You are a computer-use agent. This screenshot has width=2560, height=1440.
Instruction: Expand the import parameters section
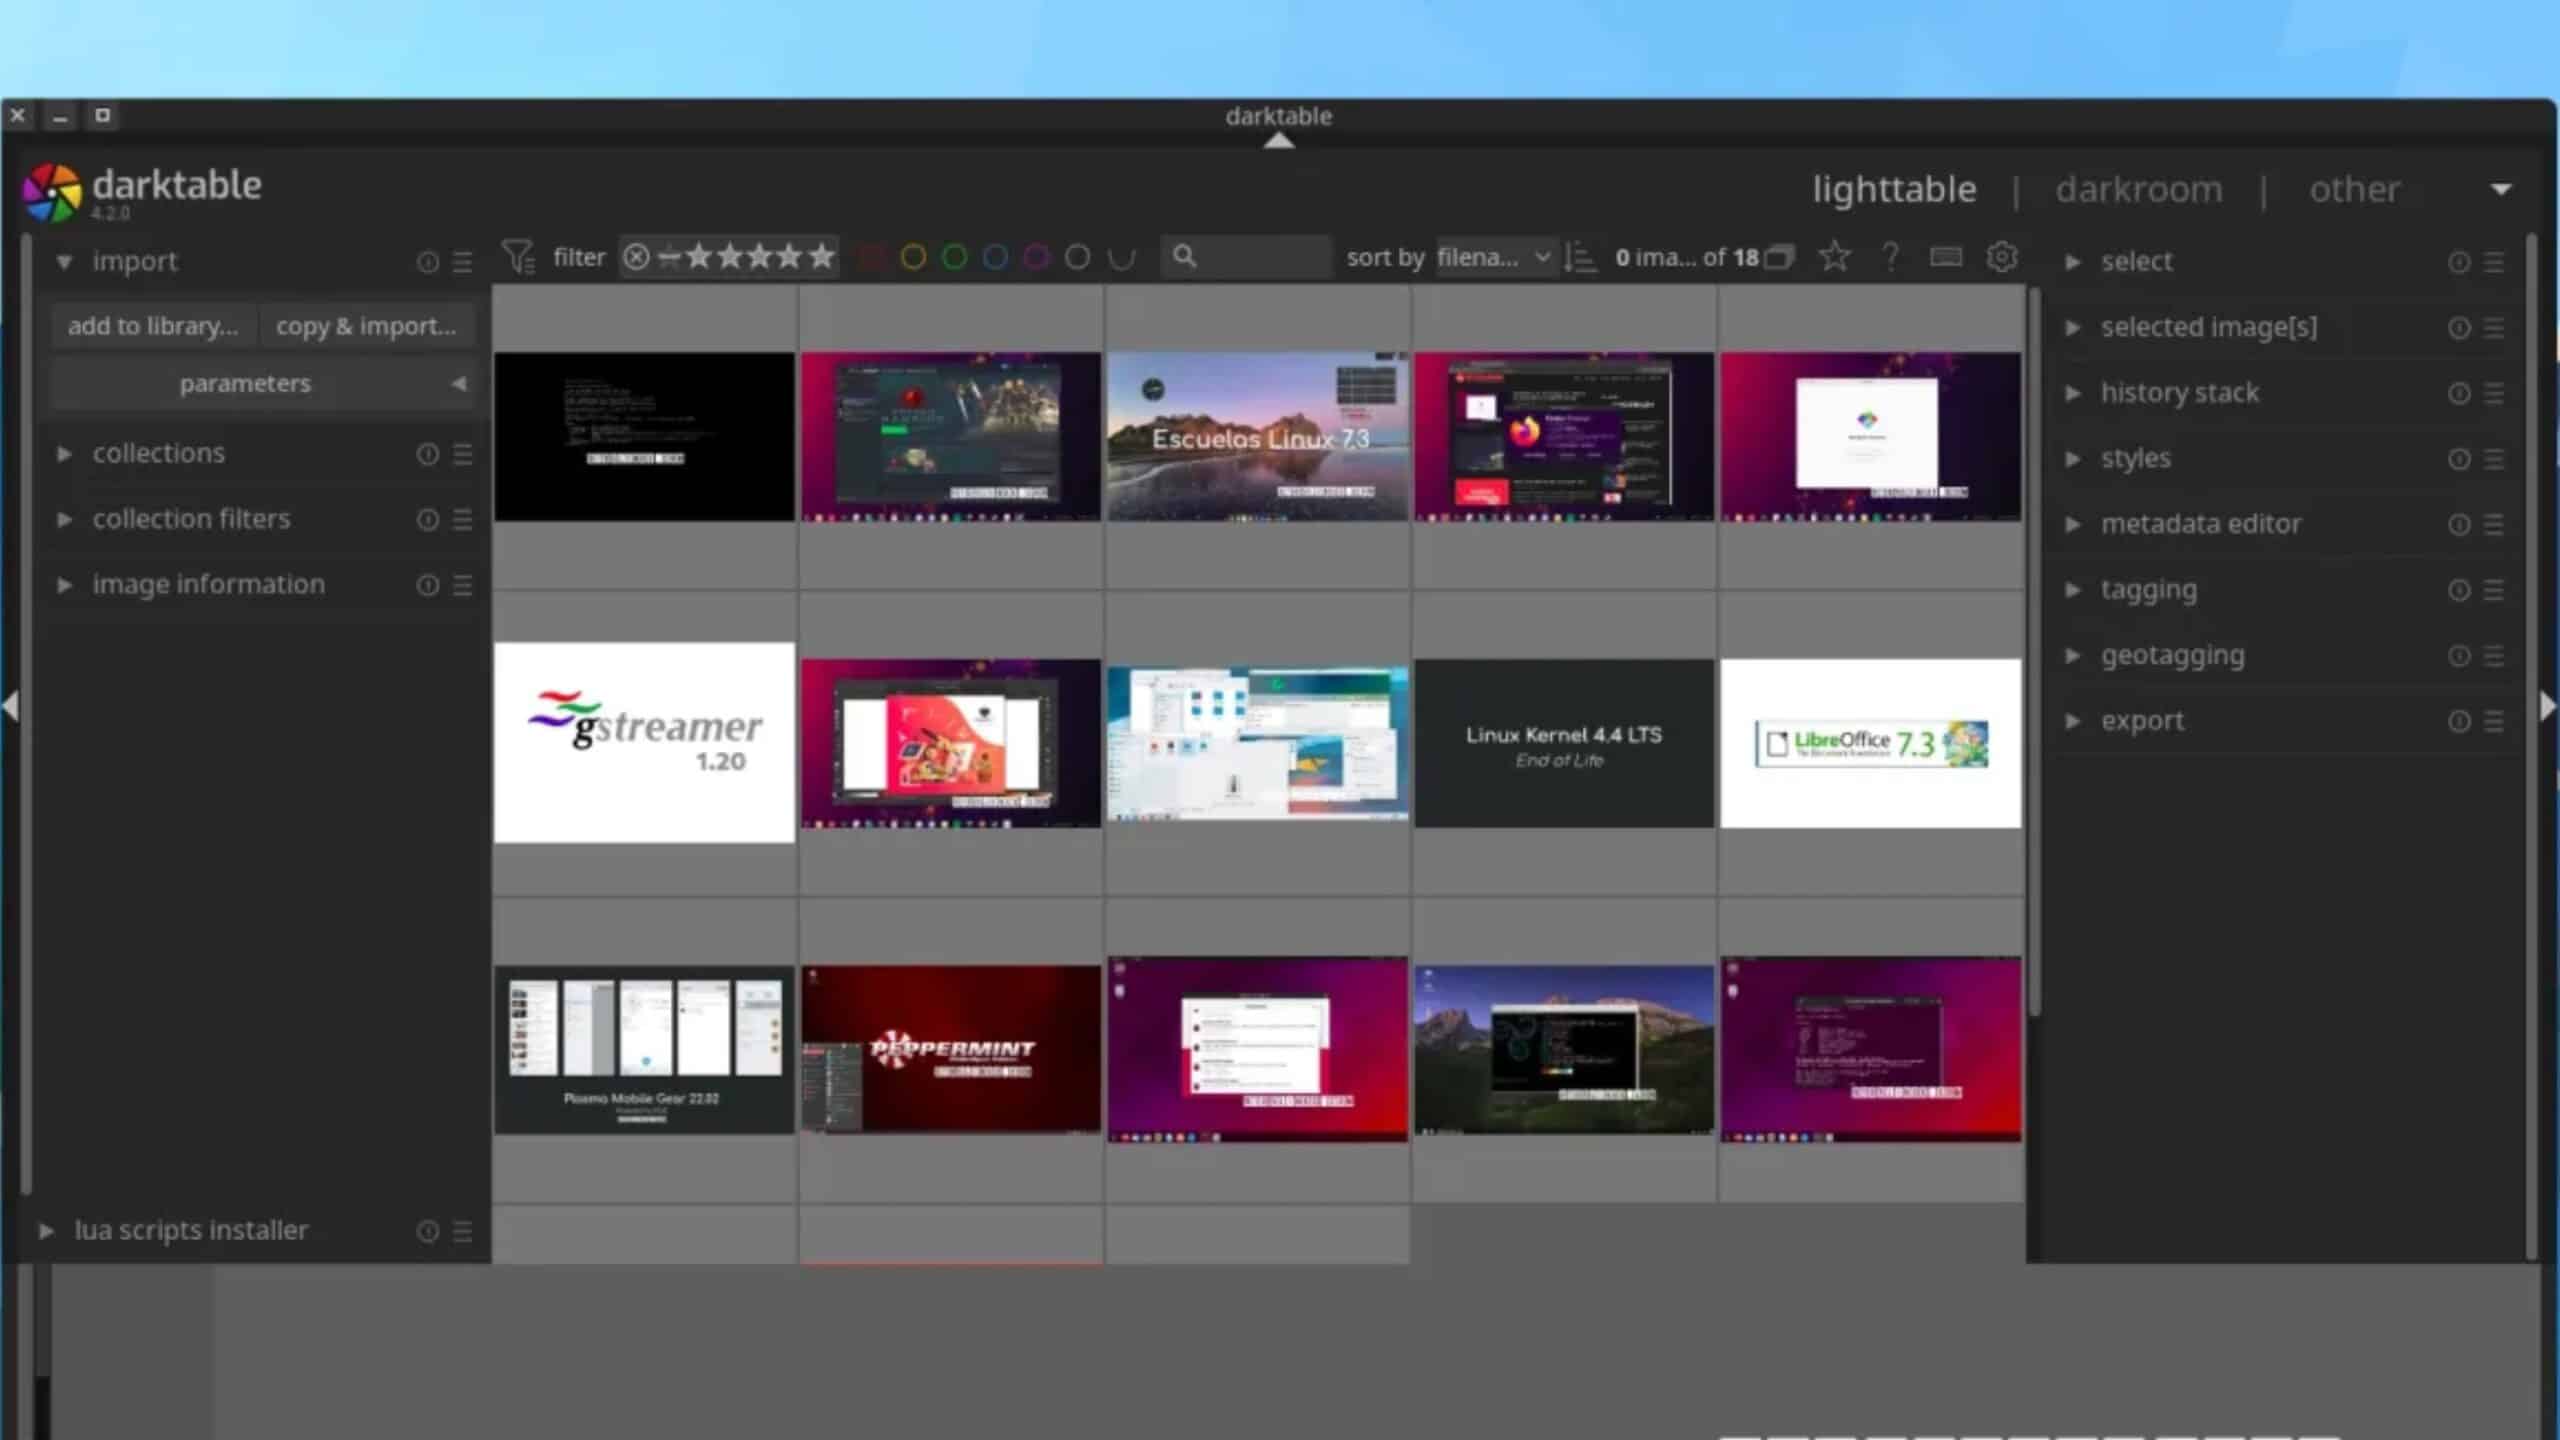coord(262,384)
